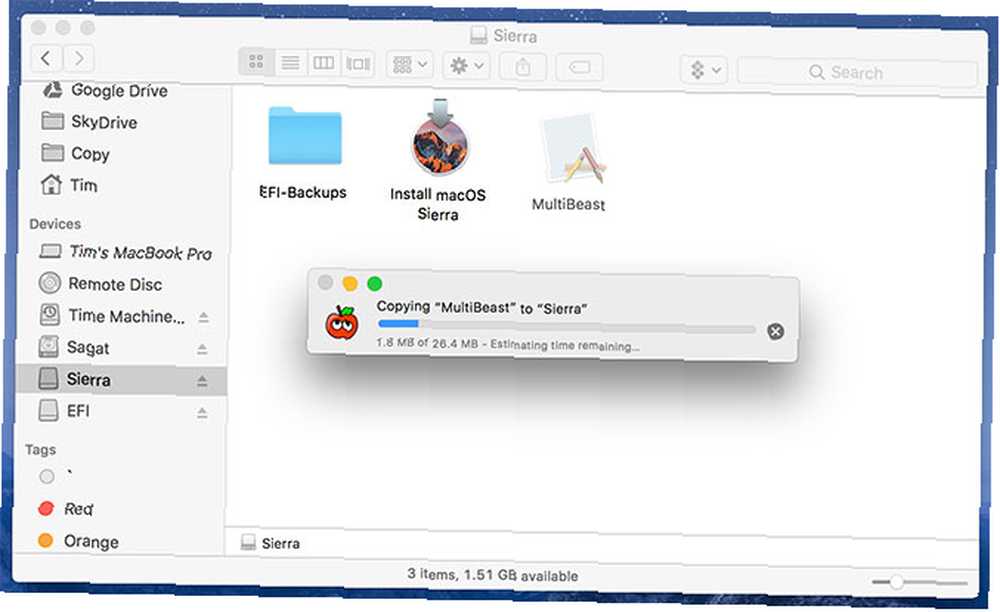
Task: Switch to column view
Action: click(323, 63)
